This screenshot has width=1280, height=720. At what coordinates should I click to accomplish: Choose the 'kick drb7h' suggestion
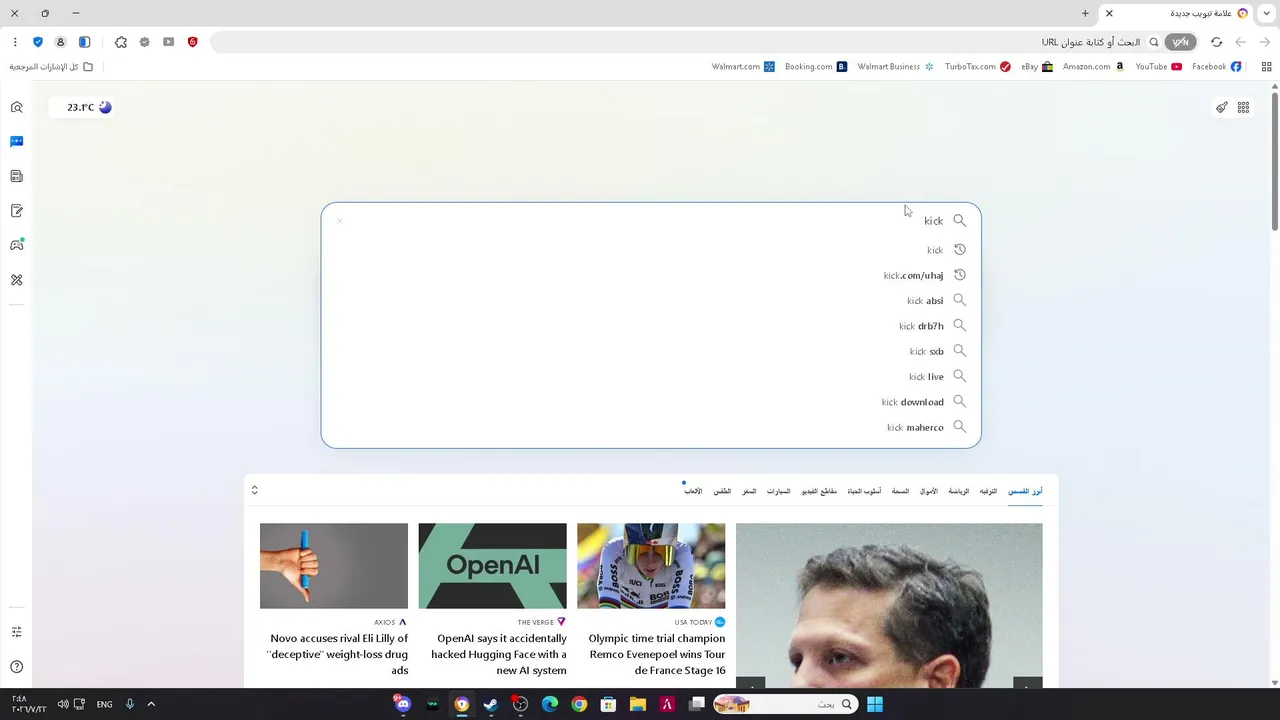point(651,326)
